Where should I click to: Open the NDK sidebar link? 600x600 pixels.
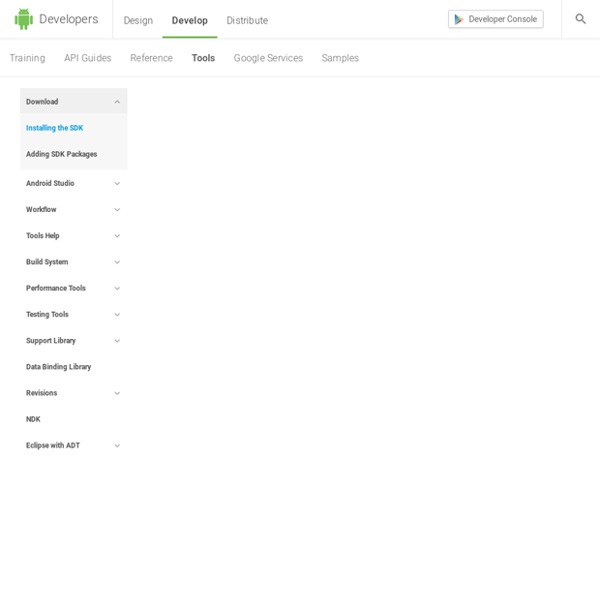[33, 419]
